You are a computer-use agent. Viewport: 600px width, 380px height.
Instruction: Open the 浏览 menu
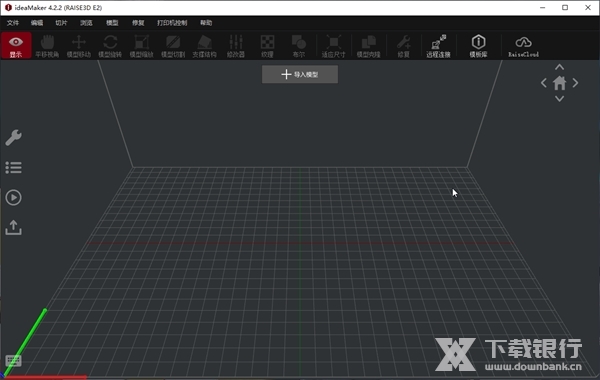pyautogui.click(x=86, y=23)
